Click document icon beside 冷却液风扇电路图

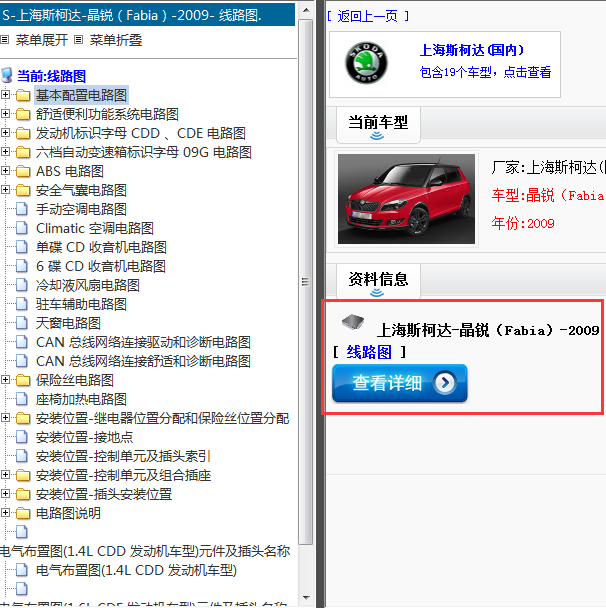(x=22, y=285)
